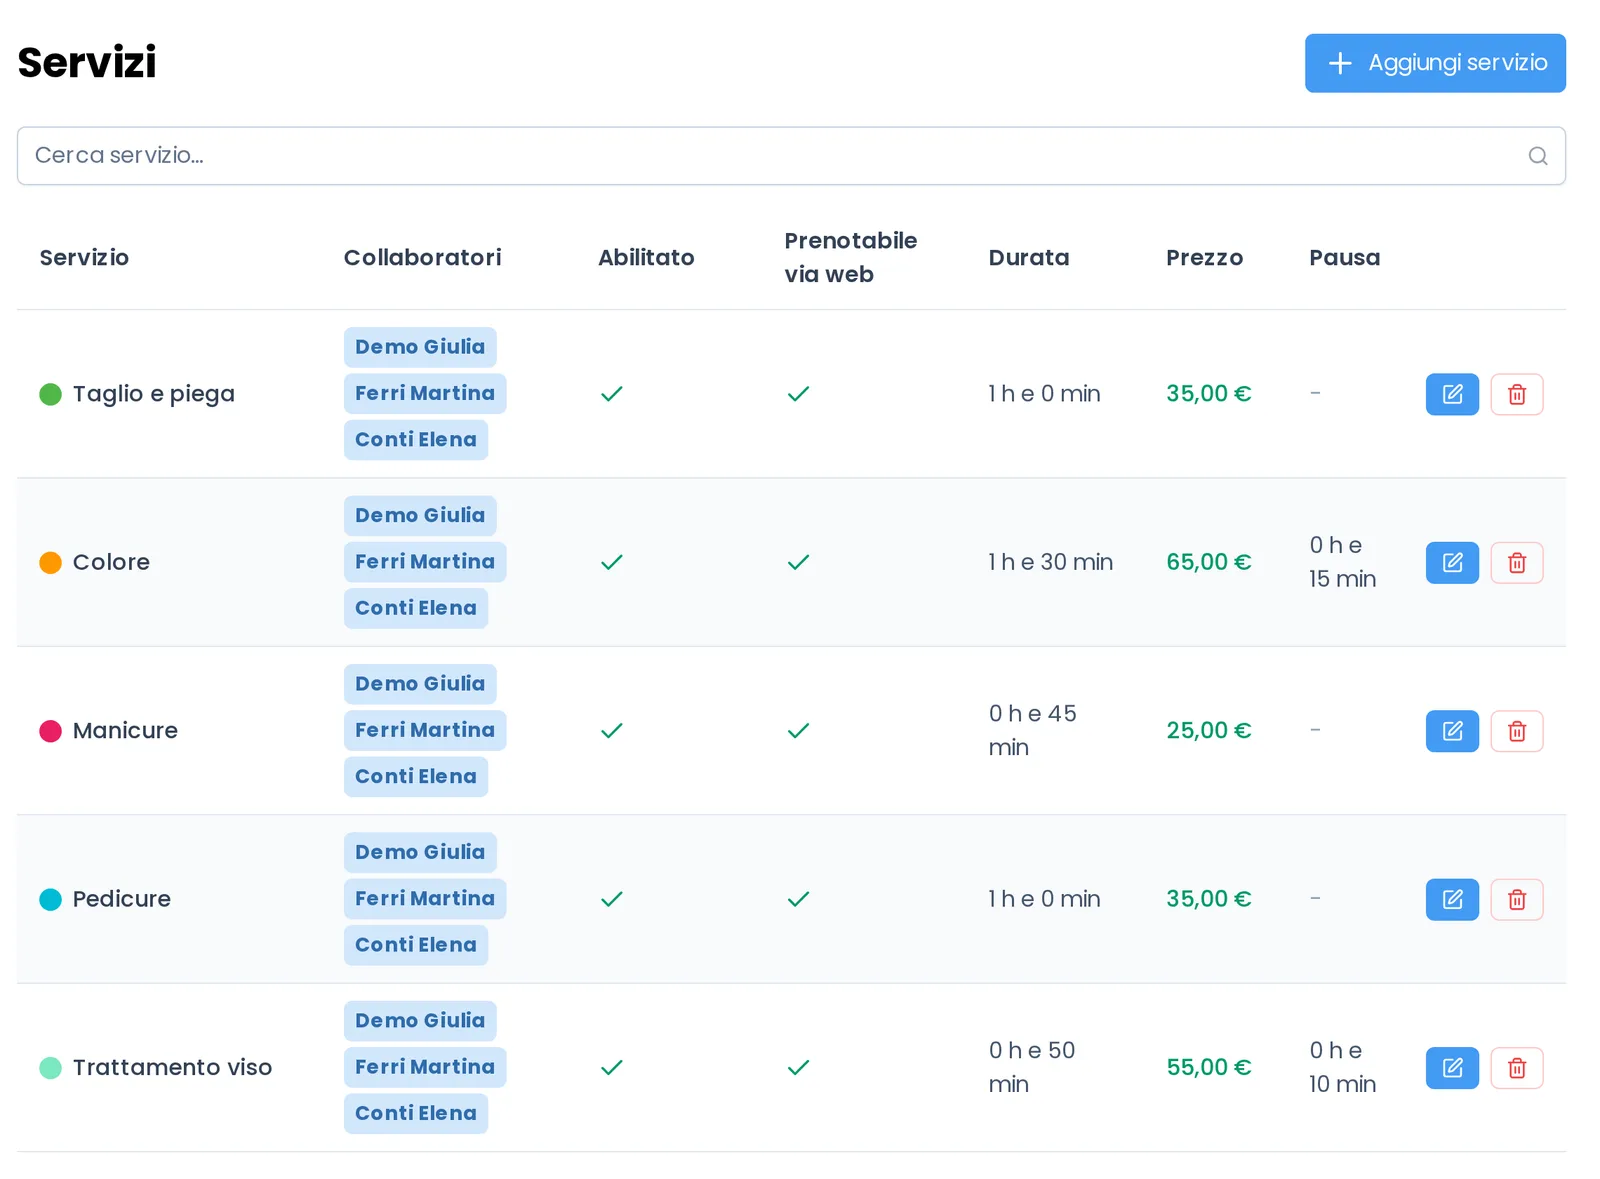Select the Trattamento viso service name

(x=172, y=1068)
